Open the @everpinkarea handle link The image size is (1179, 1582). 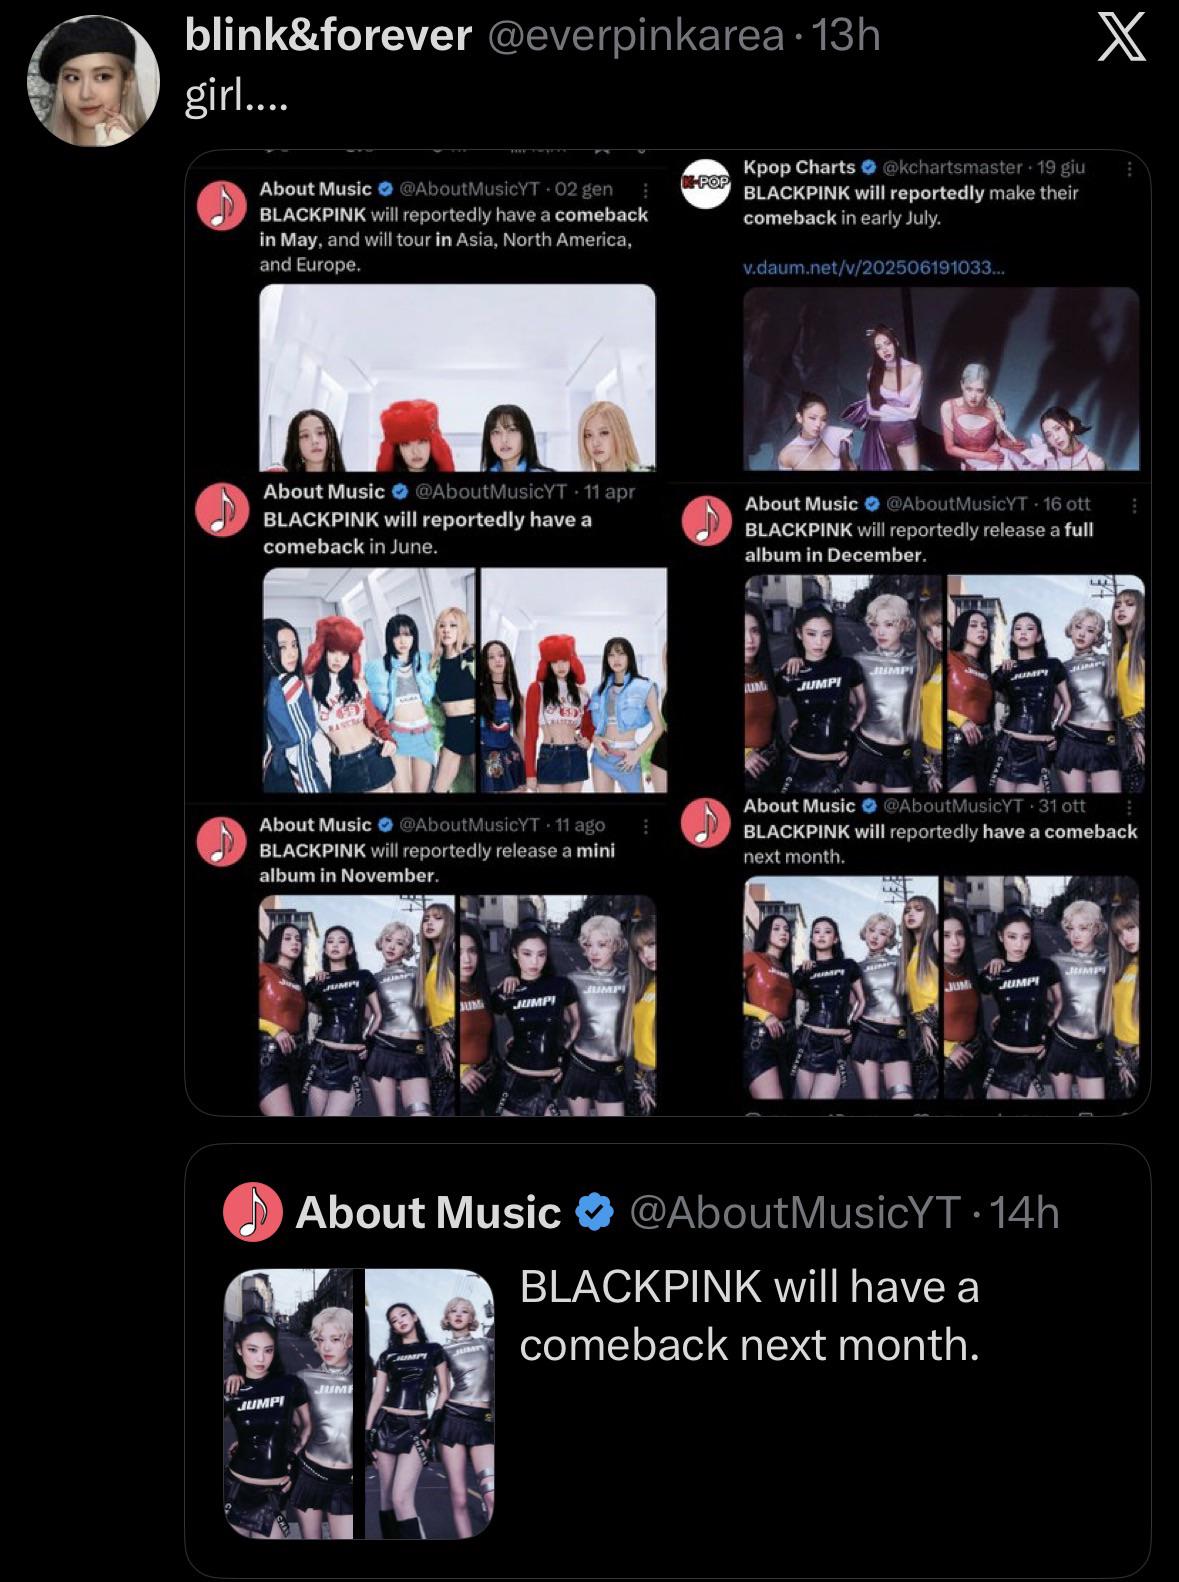point(635,36)
